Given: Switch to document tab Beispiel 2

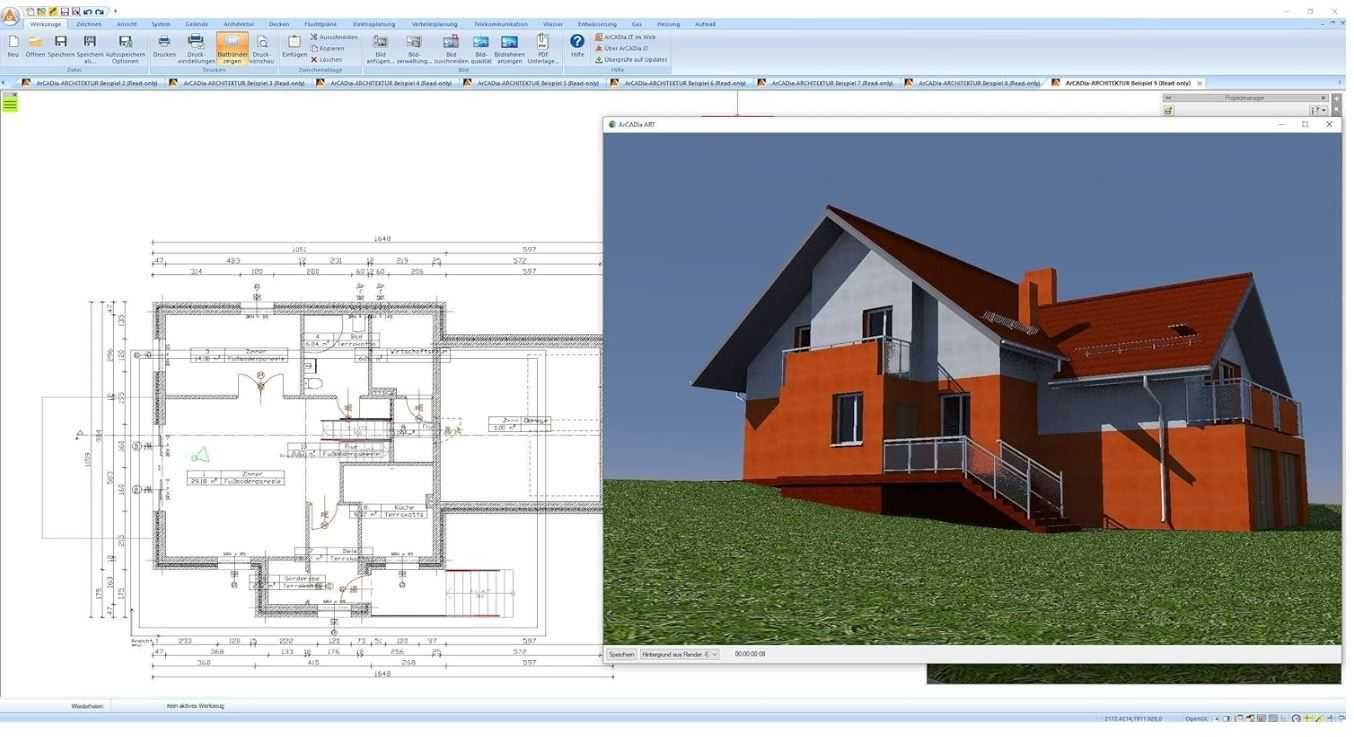Looking at the screenshot, I should [91, 83].
